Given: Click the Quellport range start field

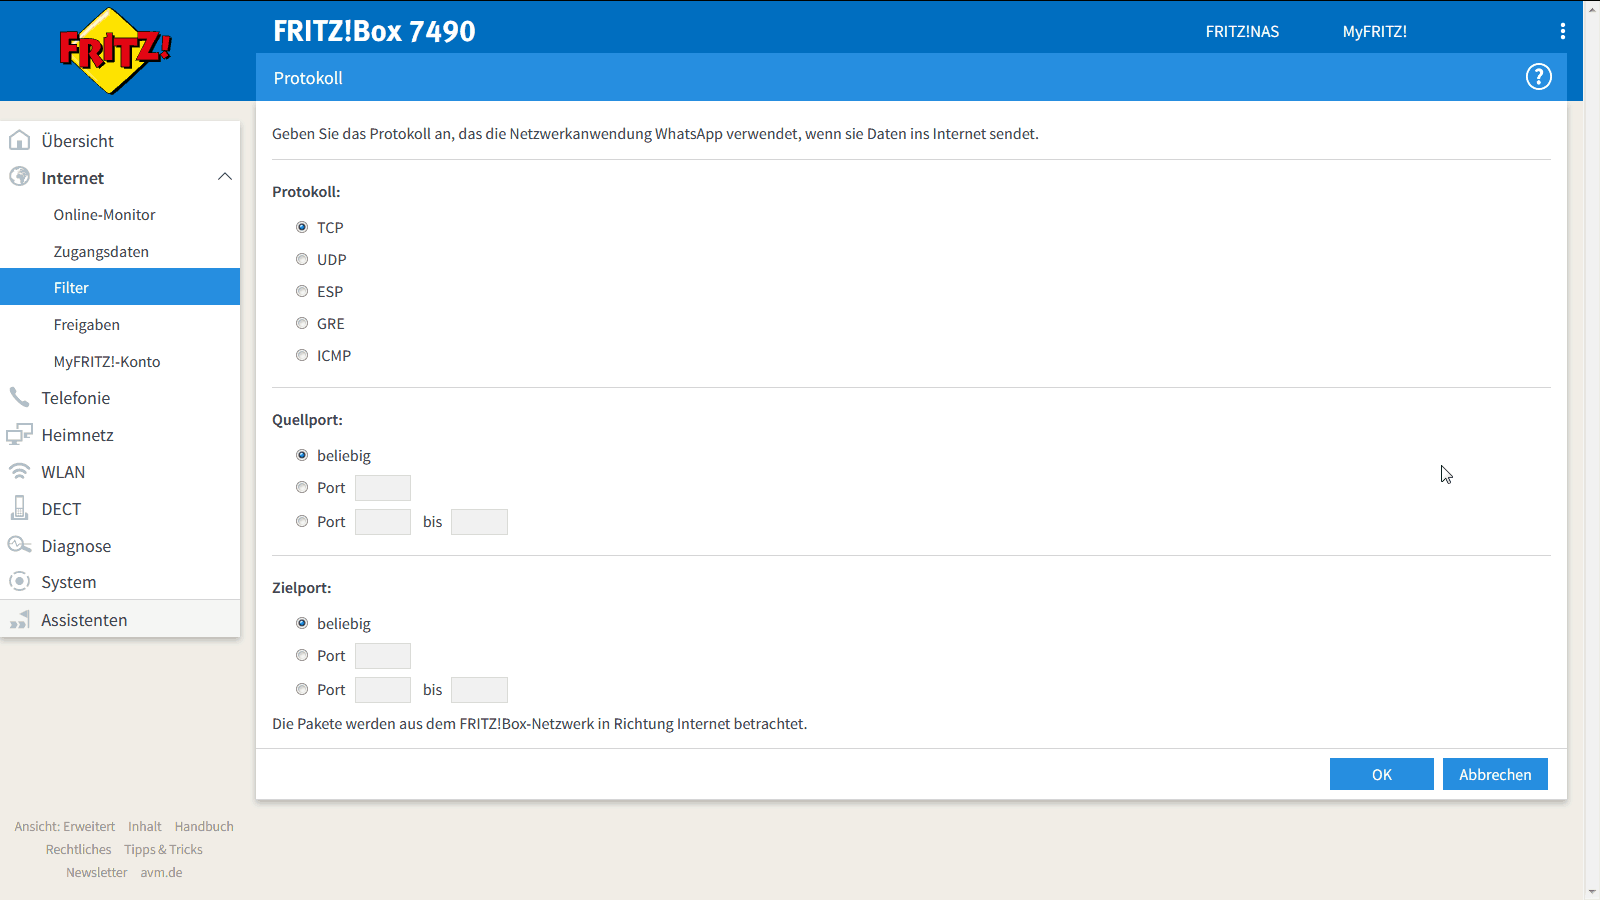Looking at the screenshot, I should [383, 521].
